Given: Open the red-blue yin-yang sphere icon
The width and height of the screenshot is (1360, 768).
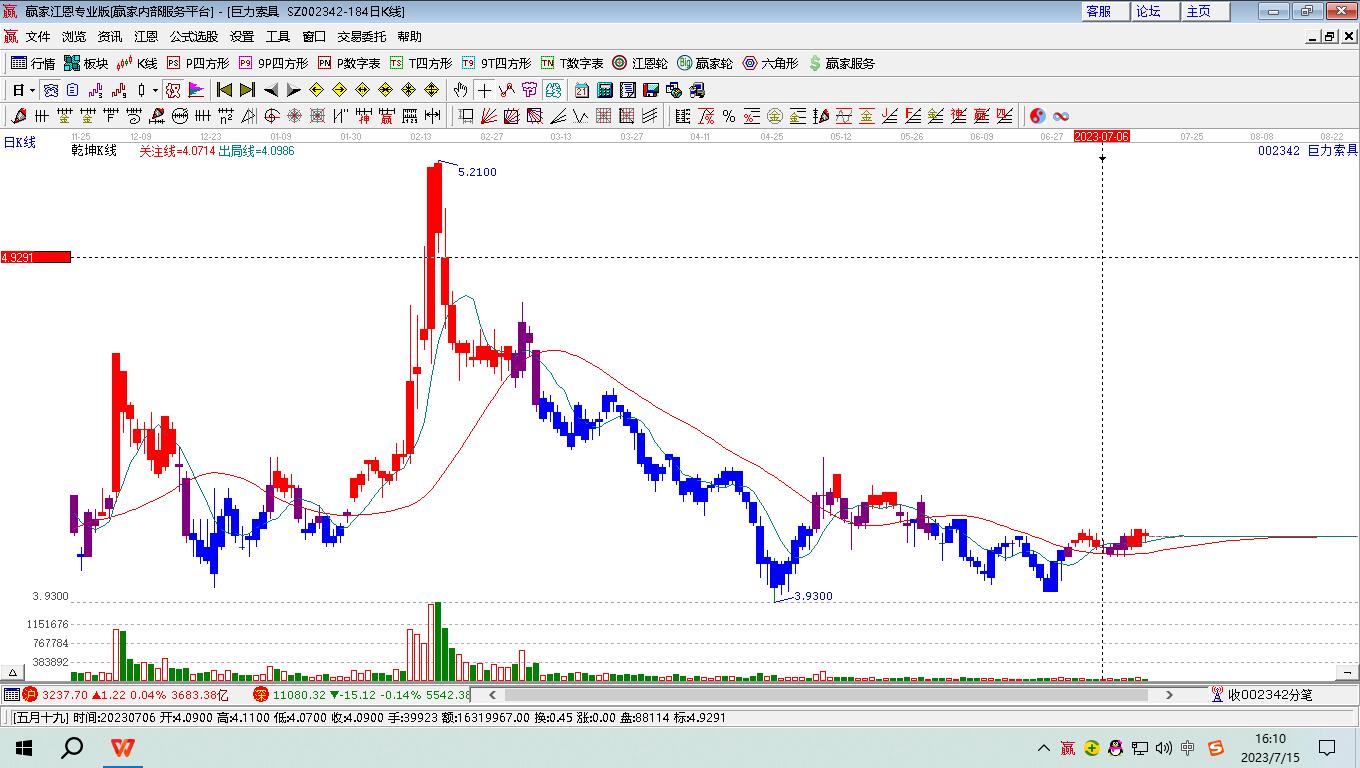Looking at the screenshot, I should [1037, 116].
